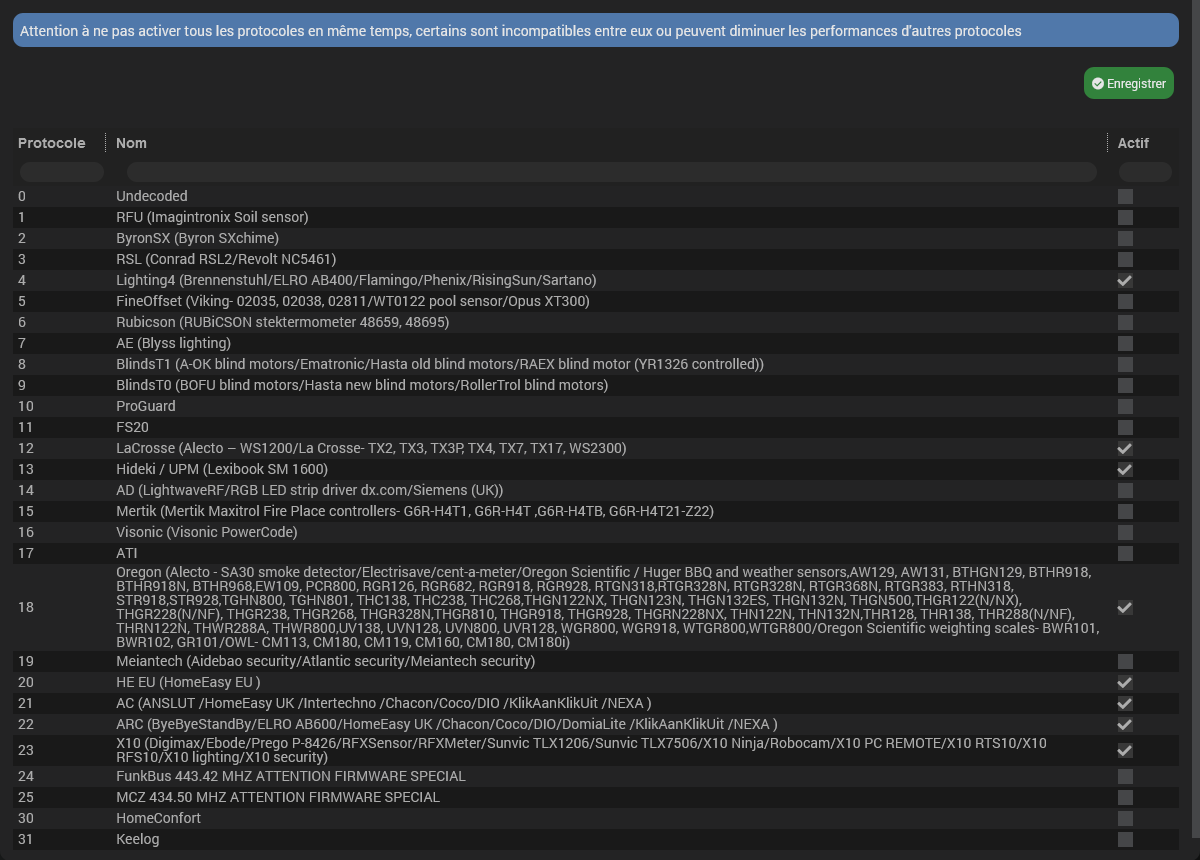
Task: Enable the Keelog protocol checkbox
Action: coord(1126,840)
